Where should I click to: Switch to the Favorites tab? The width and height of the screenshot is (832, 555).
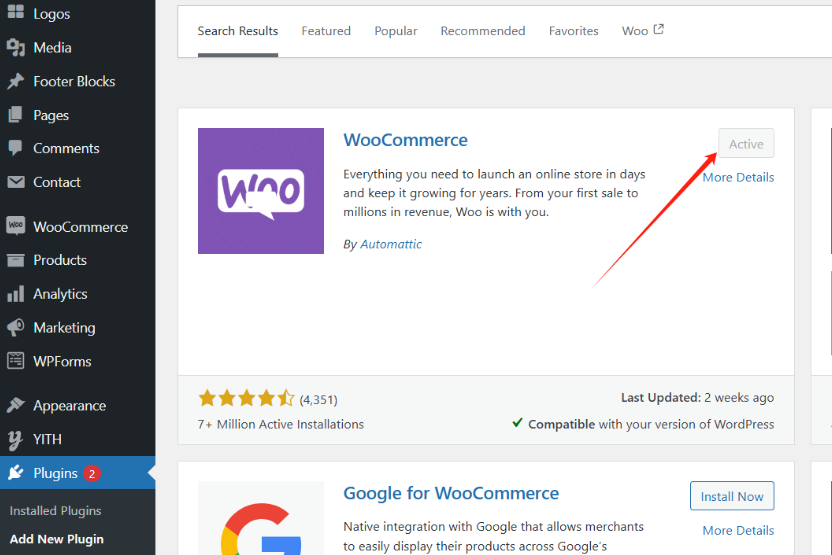[x=574, y=31]
